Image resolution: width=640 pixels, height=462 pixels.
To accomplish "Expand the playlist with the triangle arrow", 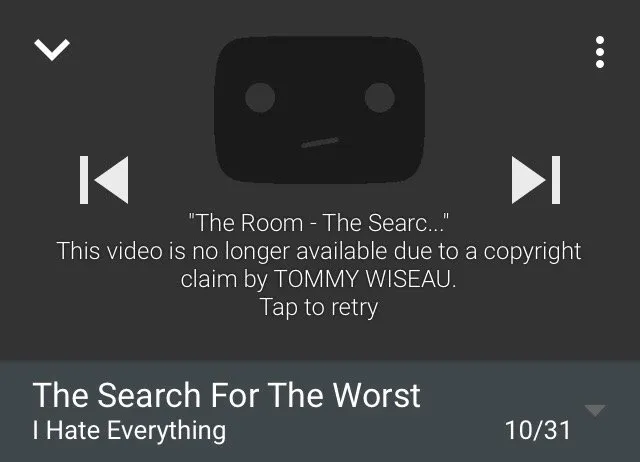I will pyautogui.click(x=595, y=410).
